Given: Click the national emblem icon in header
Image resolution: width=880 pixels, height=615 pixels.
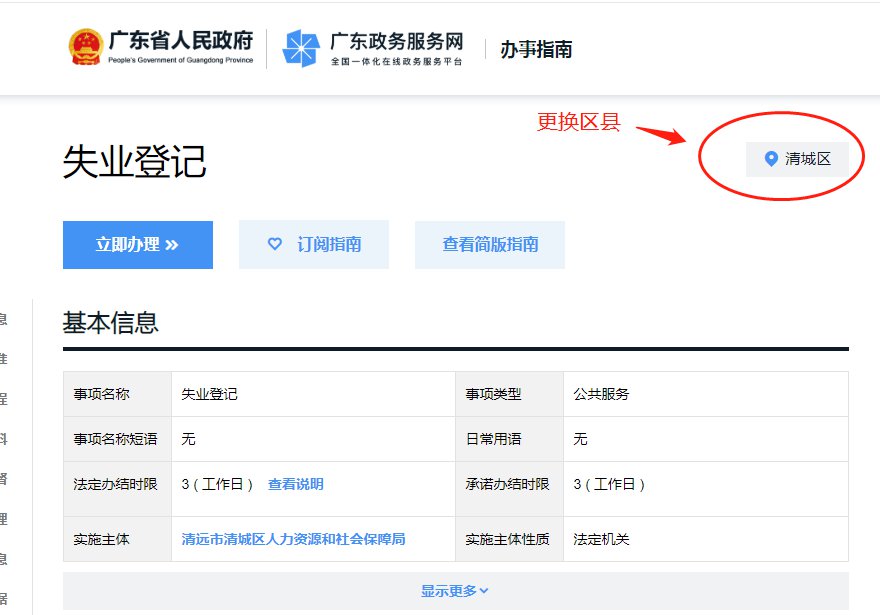Looking at the screenshot, I should [x=85, y=47].
